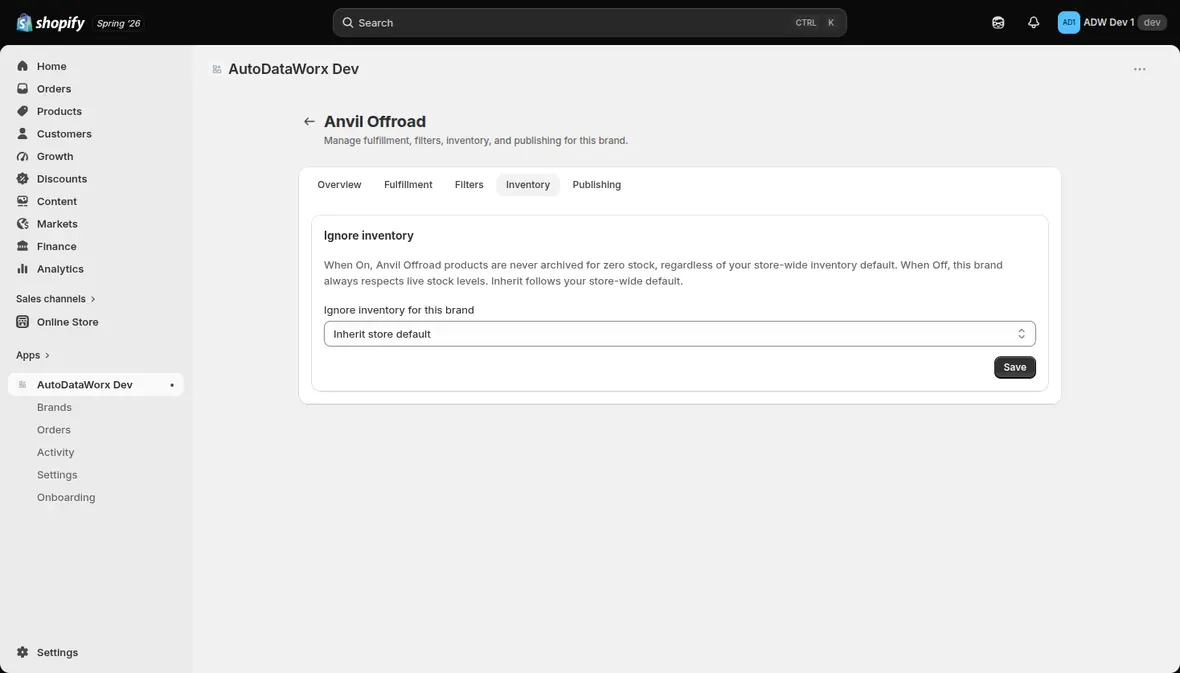Image resolution: width=1180 pixels, height=673 pixels.
Task: Click the Analytics link in sidebar
Action: click(x=60, y=270)
